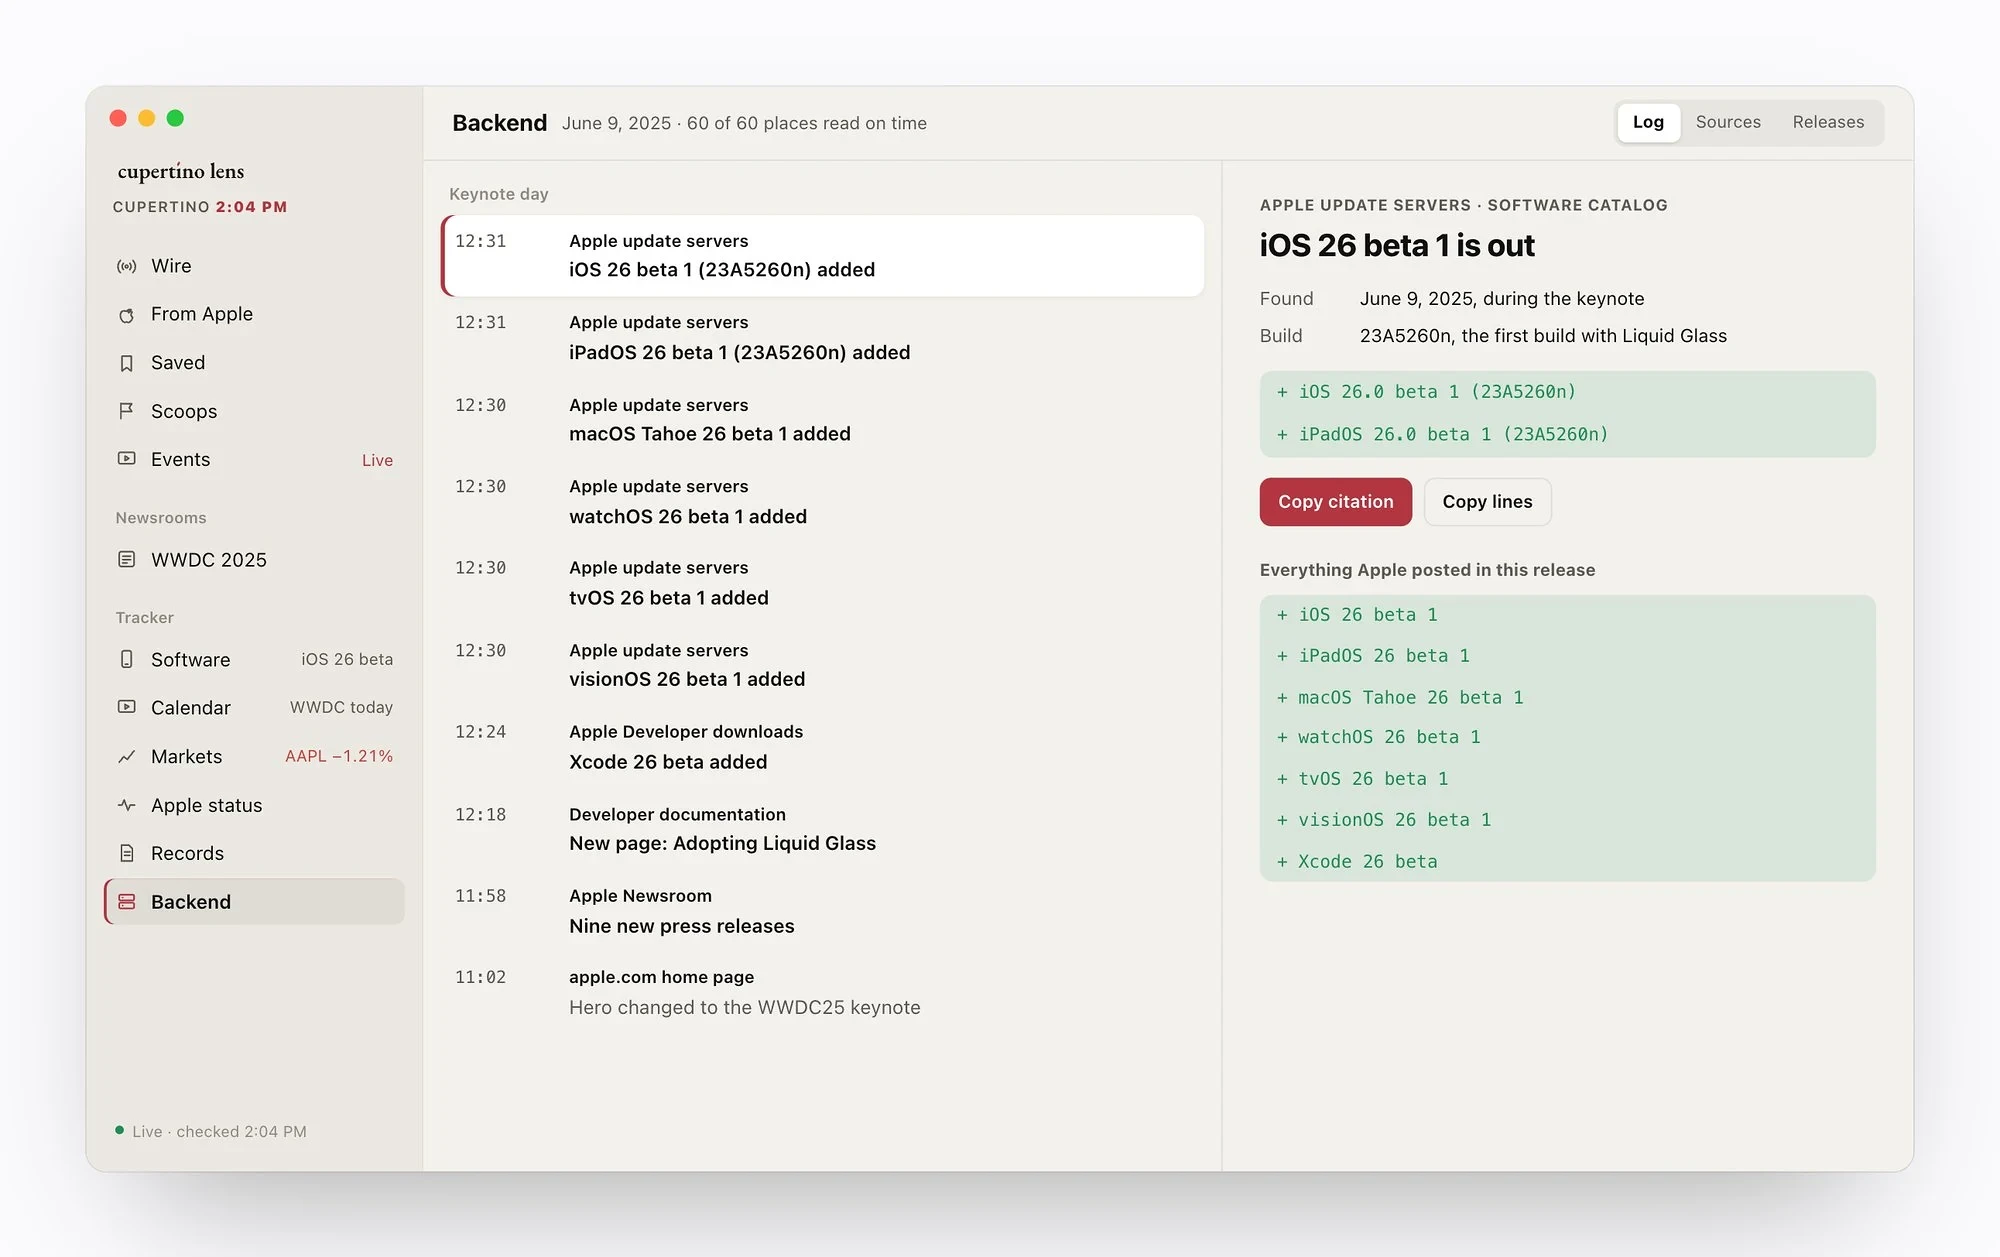
Task: Click the Copy lines button
Action: click(x=1487, y=502)
